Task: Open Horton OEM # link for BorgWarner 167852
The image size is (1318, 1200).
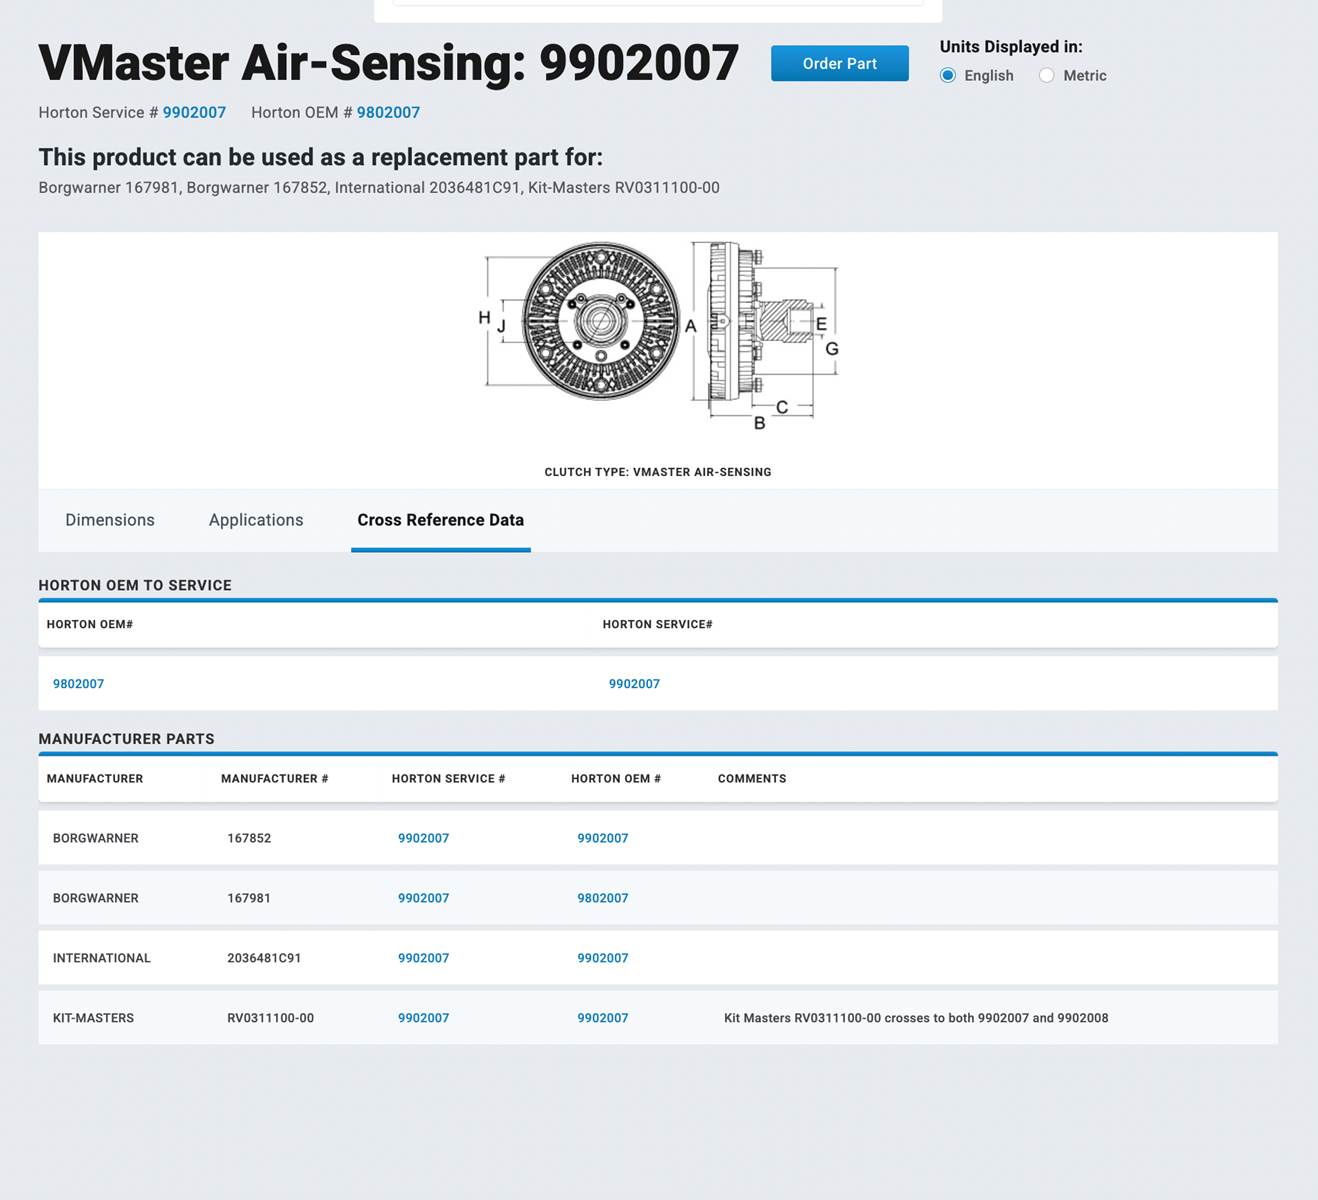Action: [x=602, y=838]
